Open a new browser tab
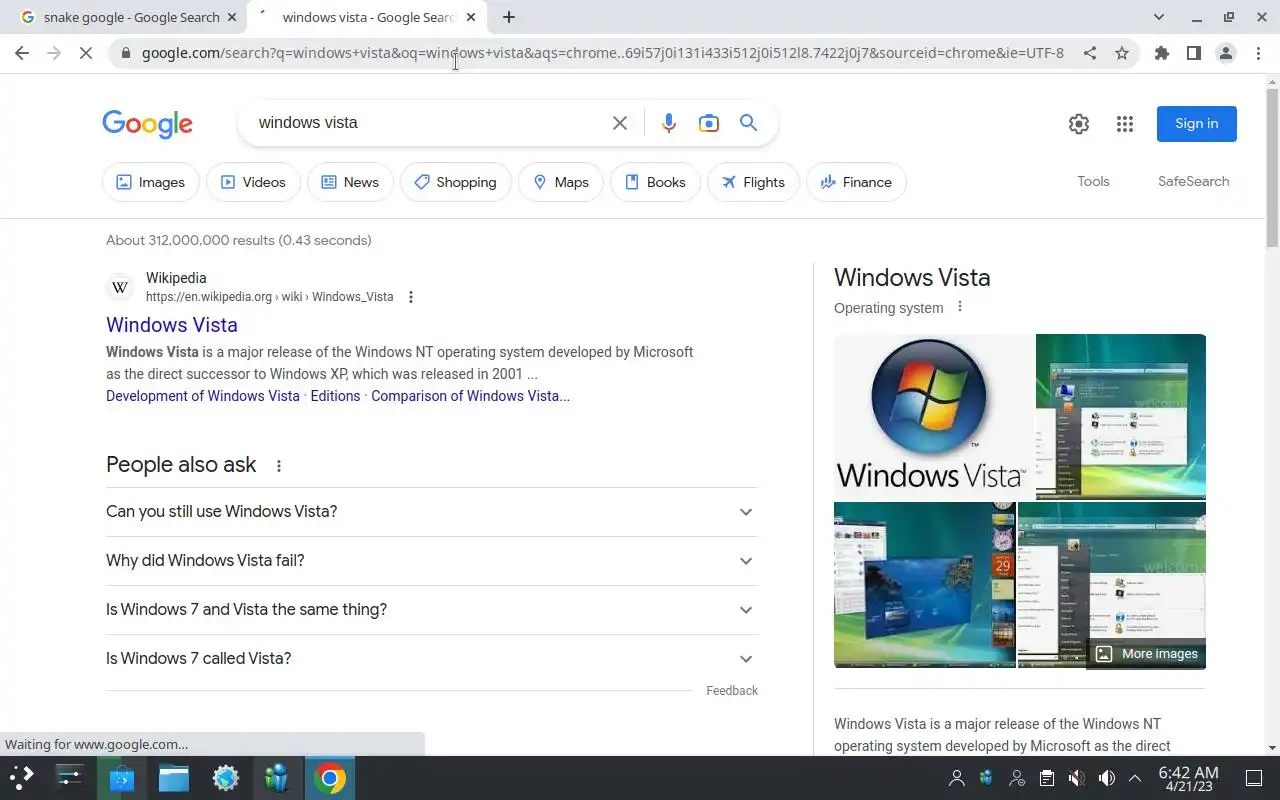 (509, 17)
